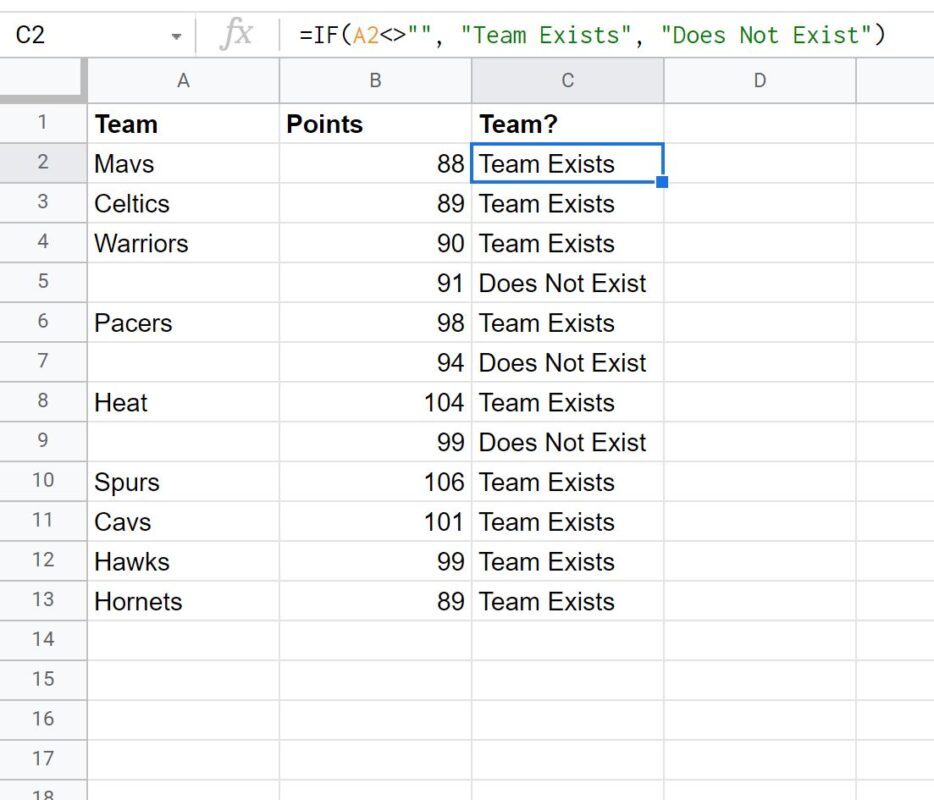
Task: Open the Name Box dropdown arrow
Action: [176, 36]
